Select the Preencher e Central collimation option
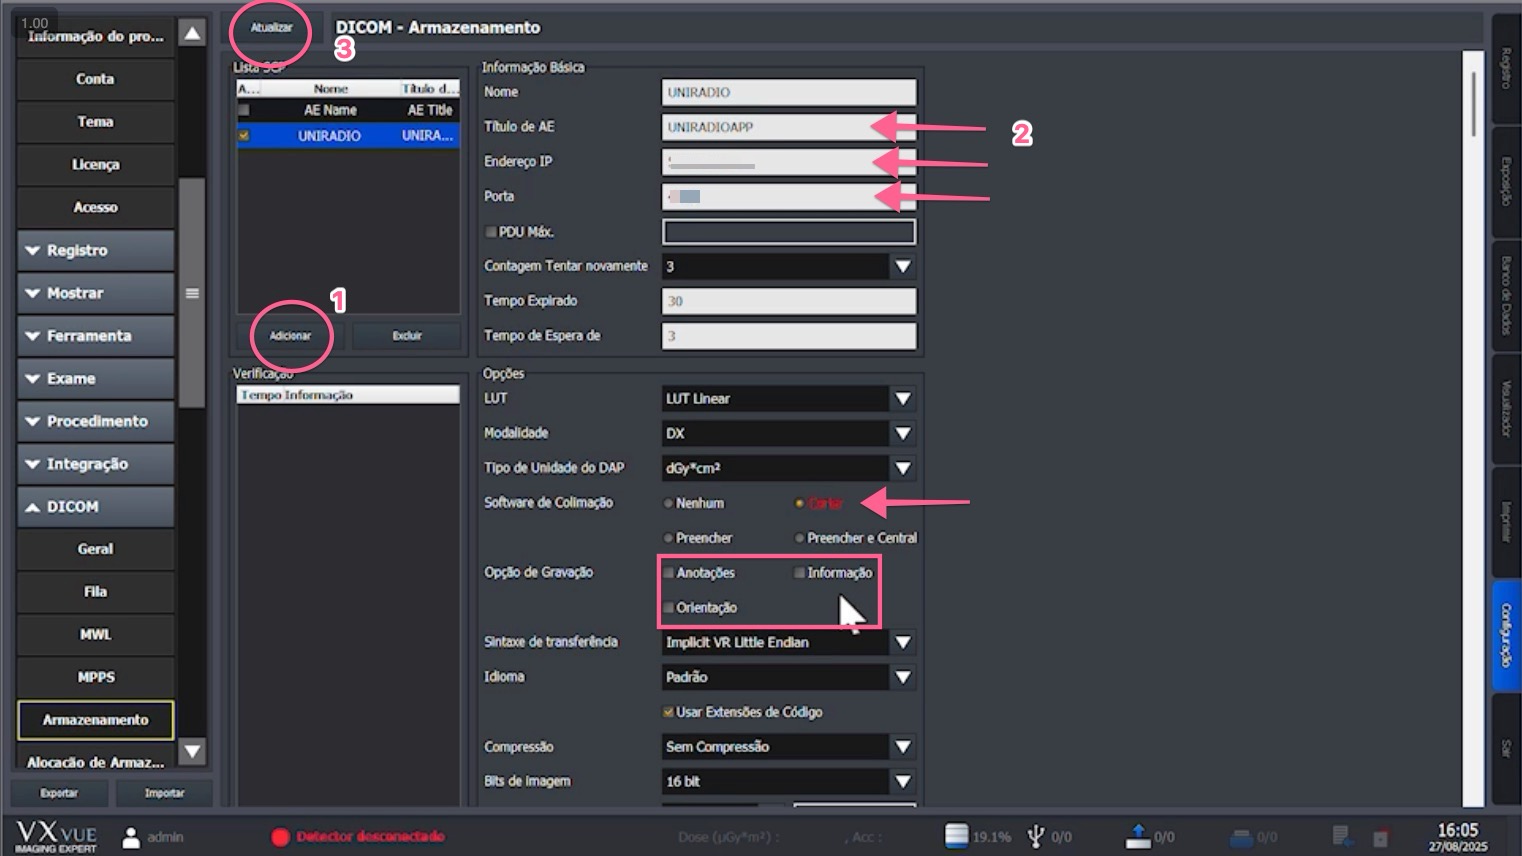Viewport: 1522px width, 856px height. (797, 537)
